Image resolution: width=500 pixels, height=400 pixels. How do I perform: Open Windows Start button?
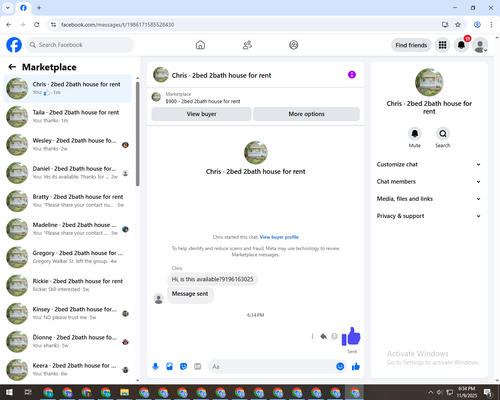9,392
